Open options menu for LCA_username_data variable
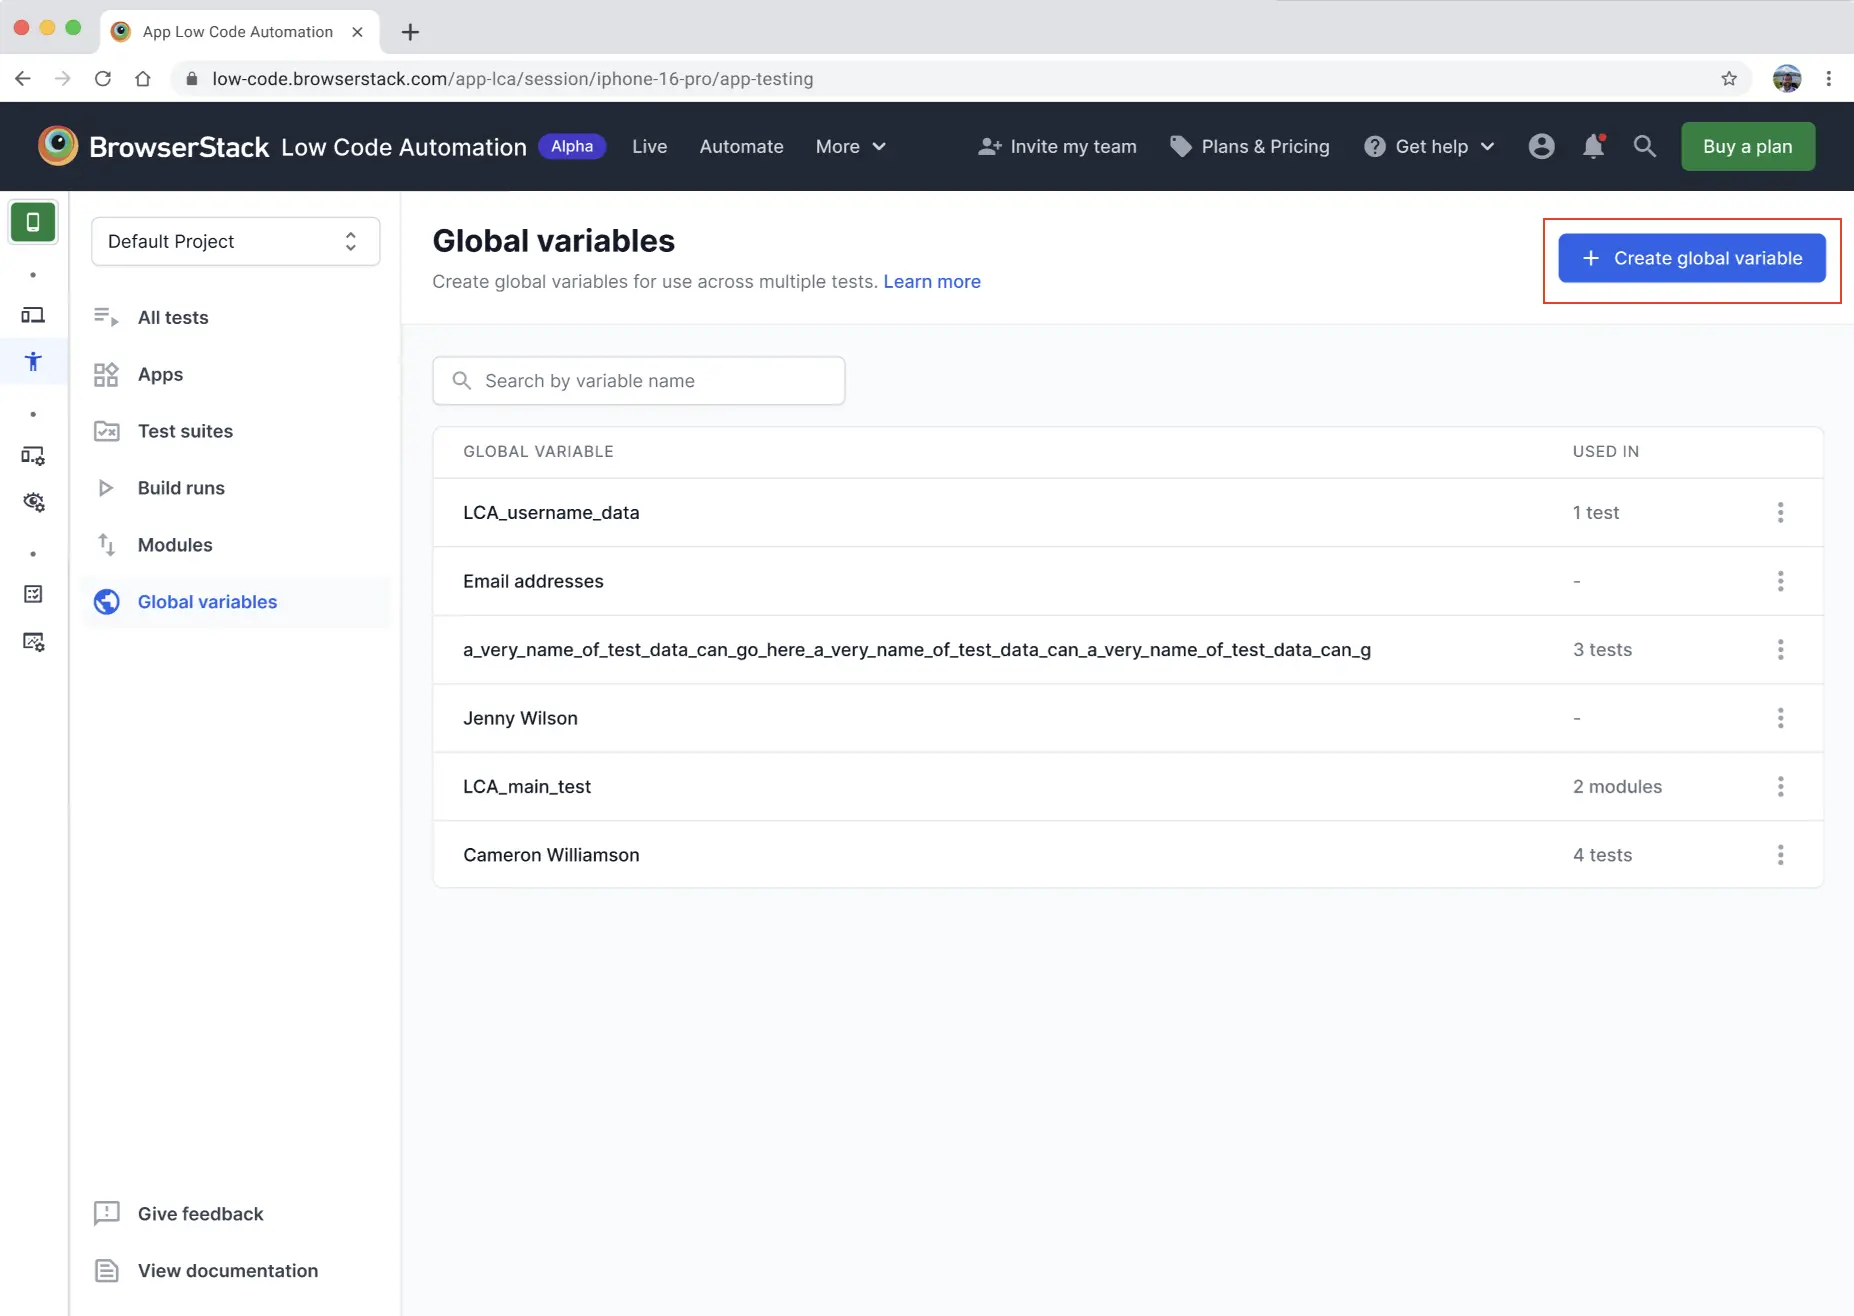 click(1780, 512)
